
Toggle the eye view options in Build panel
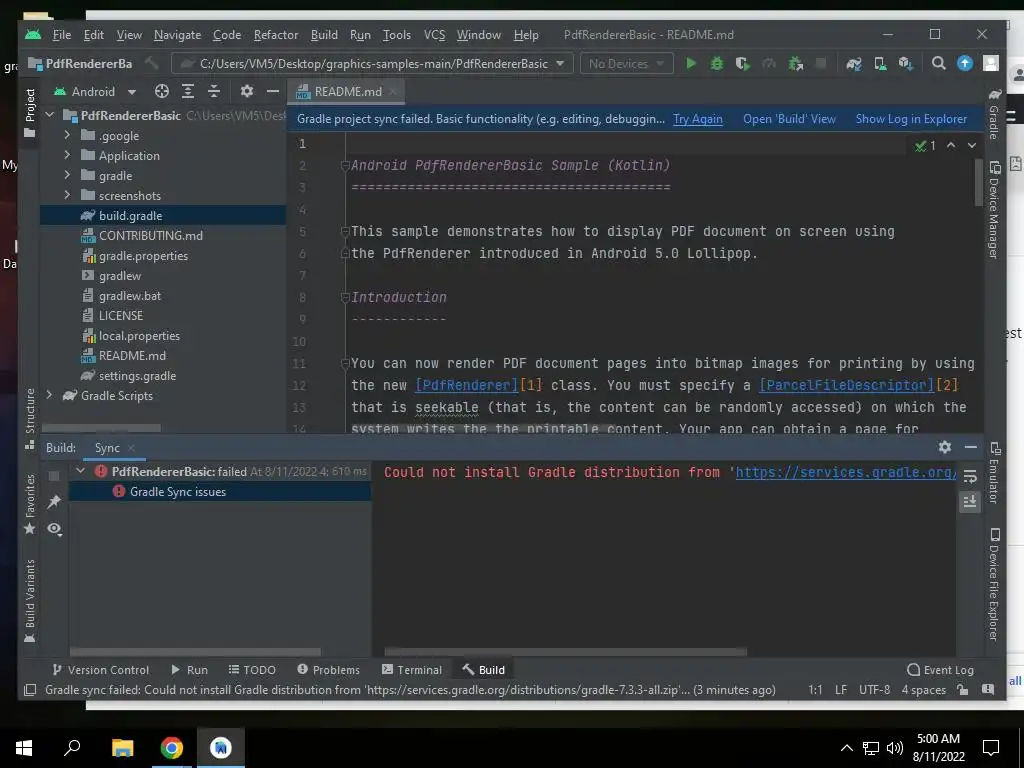55,528
